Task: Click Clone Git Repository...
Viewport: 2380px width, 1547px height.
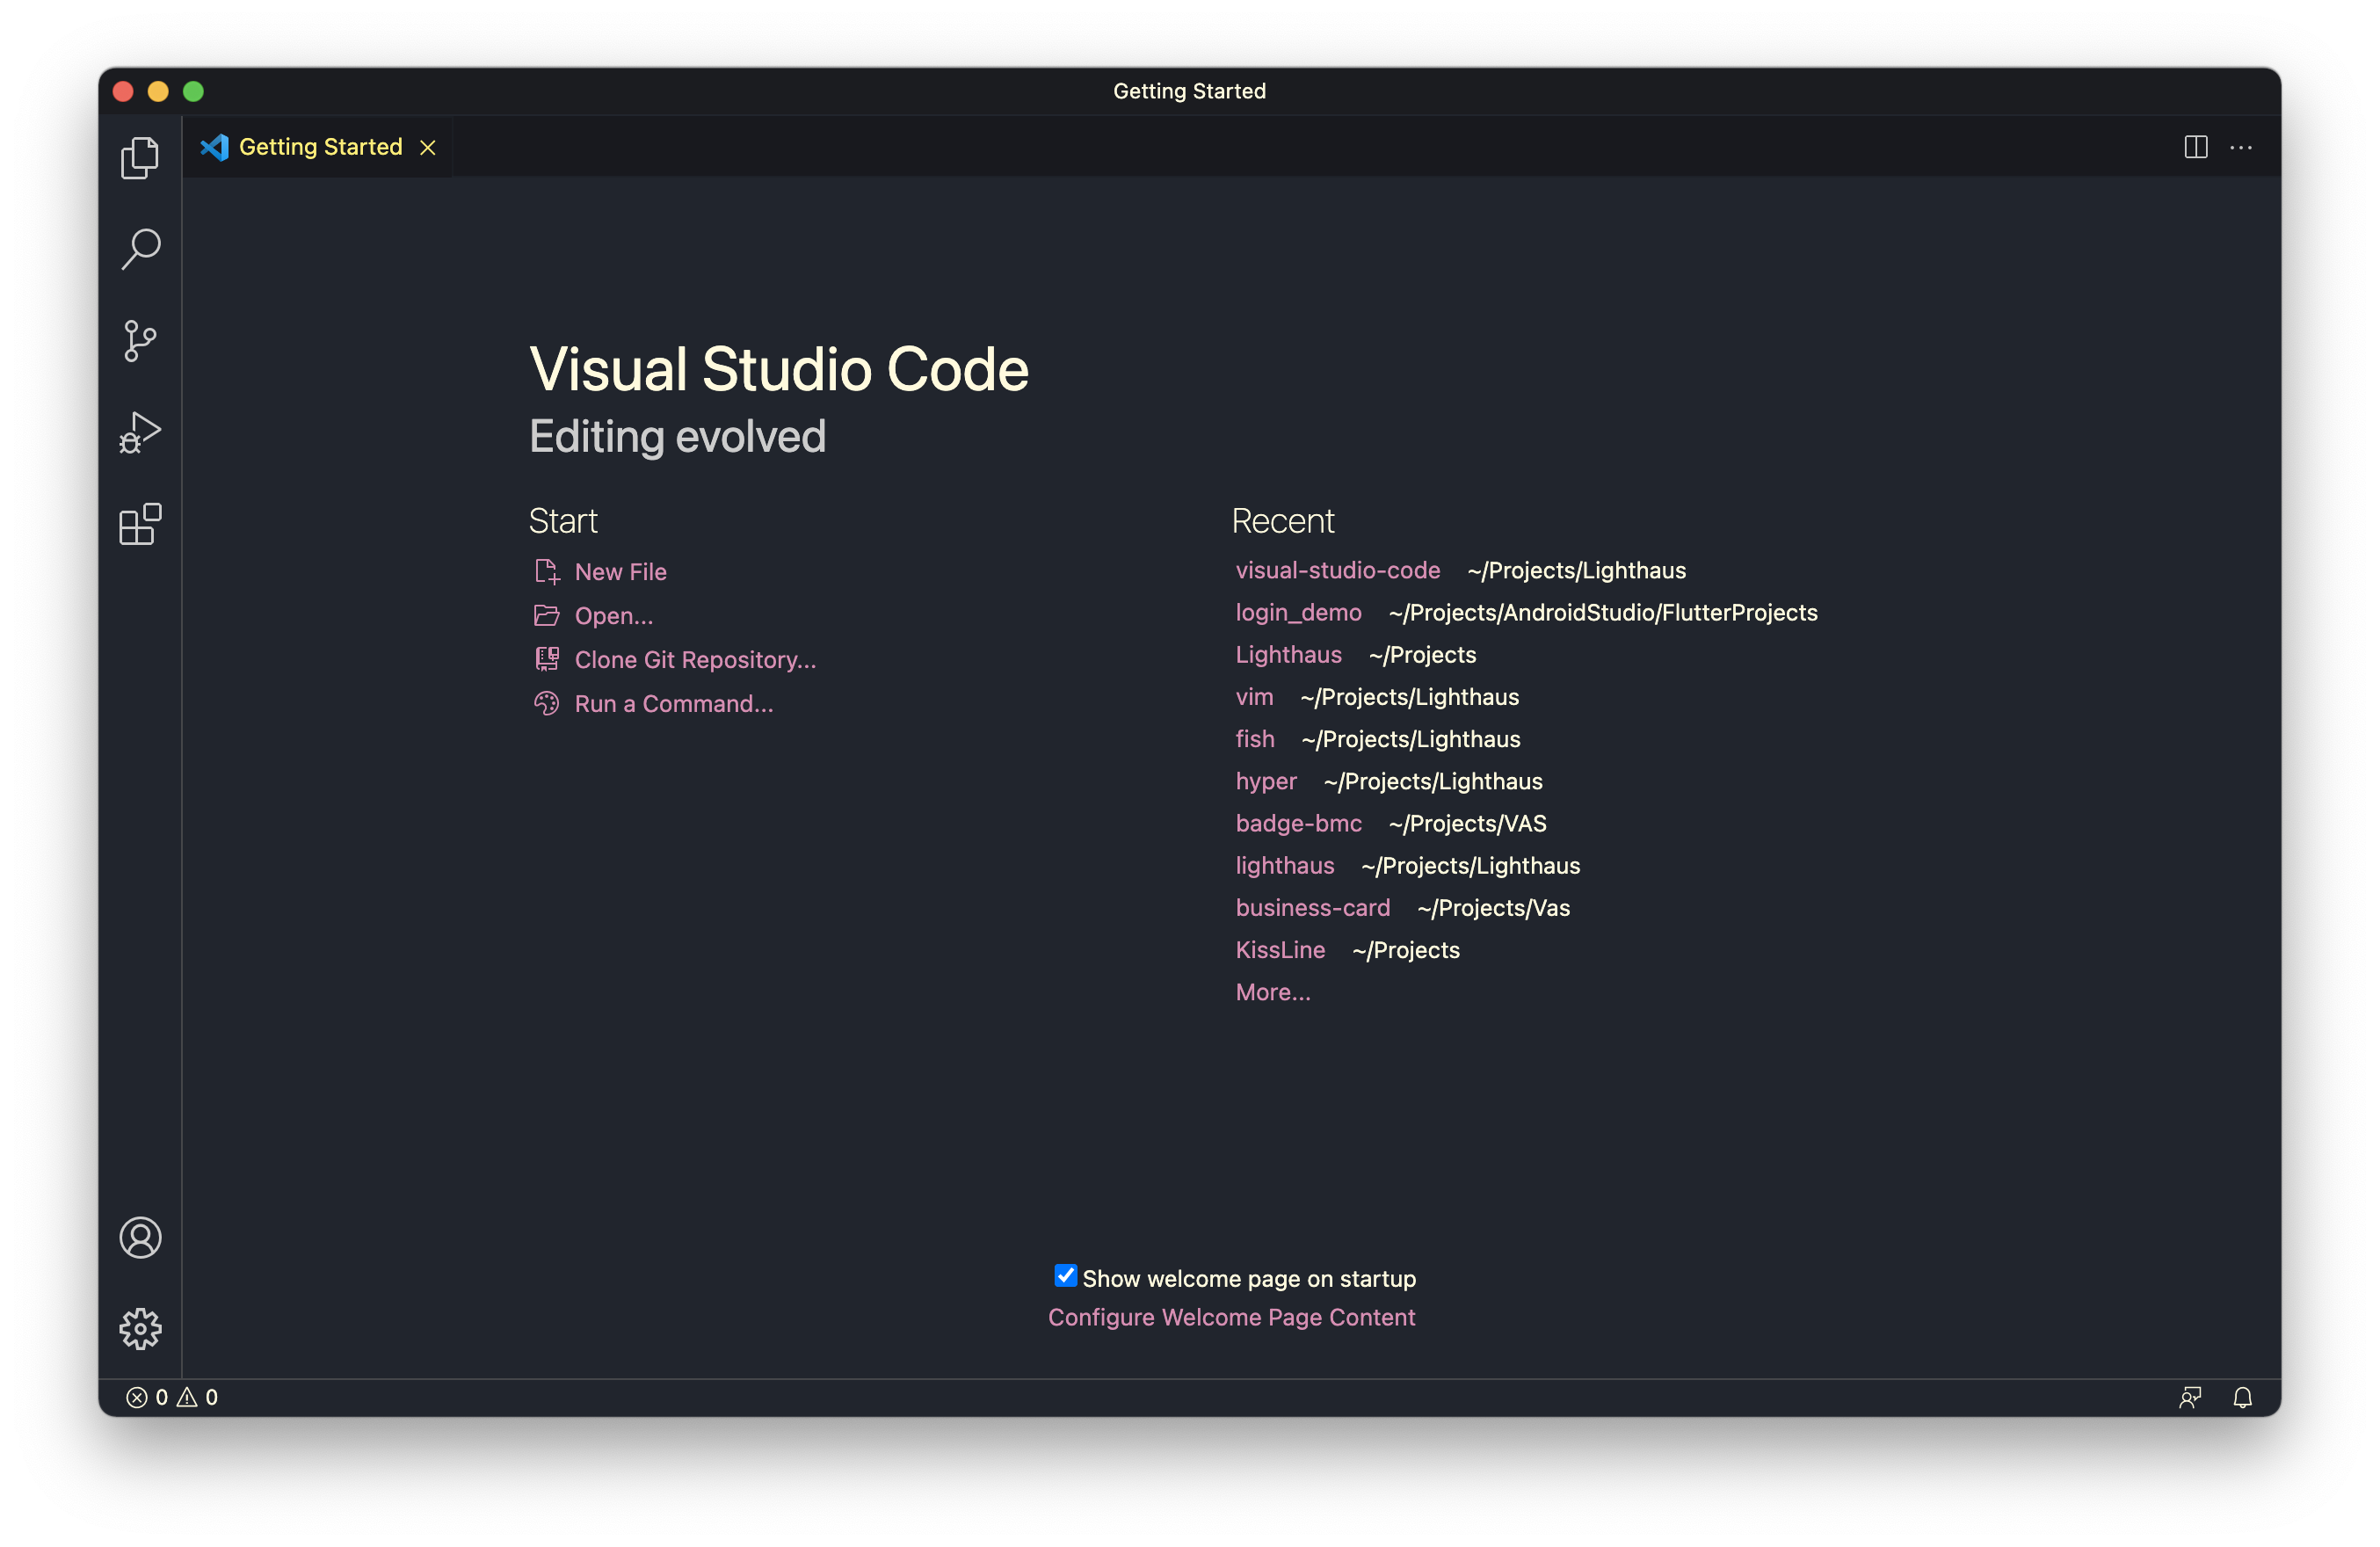Action: [x=695, y=660]
